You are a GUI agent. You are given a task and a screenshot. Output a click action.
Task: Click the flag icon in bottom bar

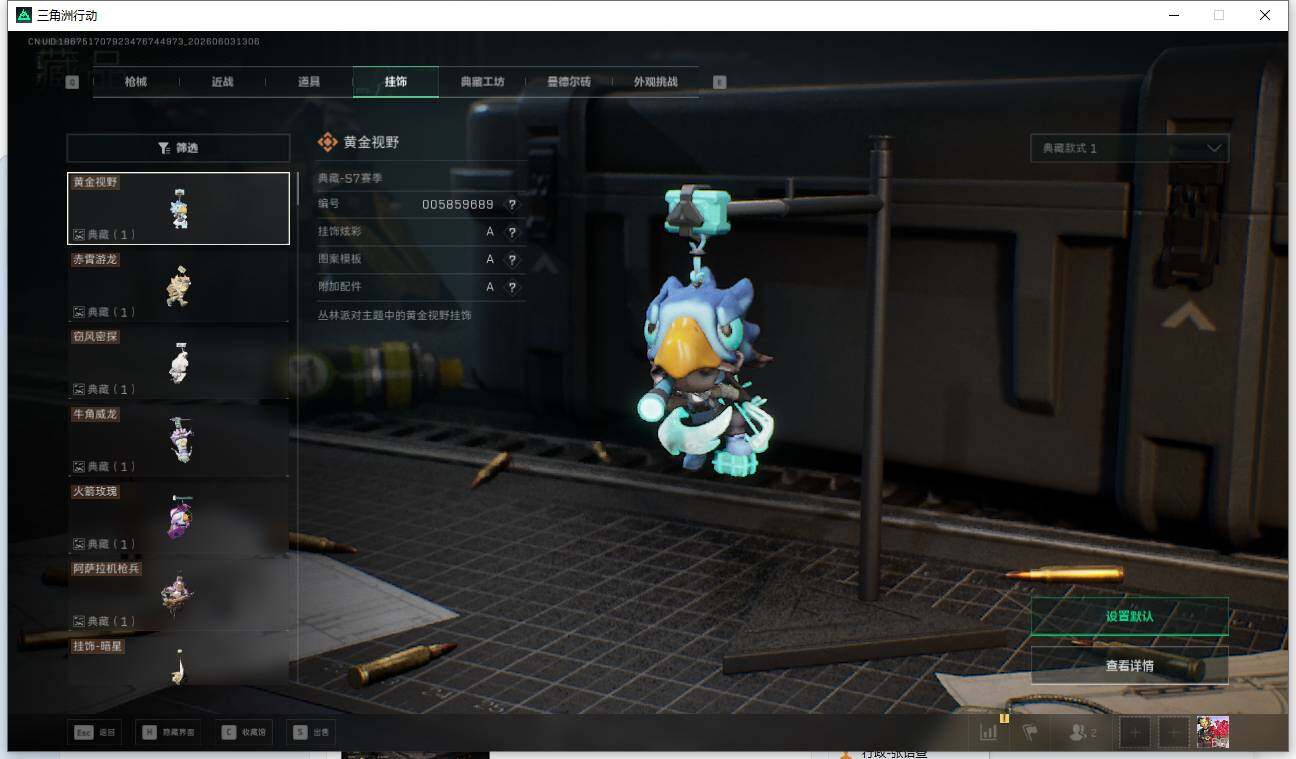[x=1029, y=732]
